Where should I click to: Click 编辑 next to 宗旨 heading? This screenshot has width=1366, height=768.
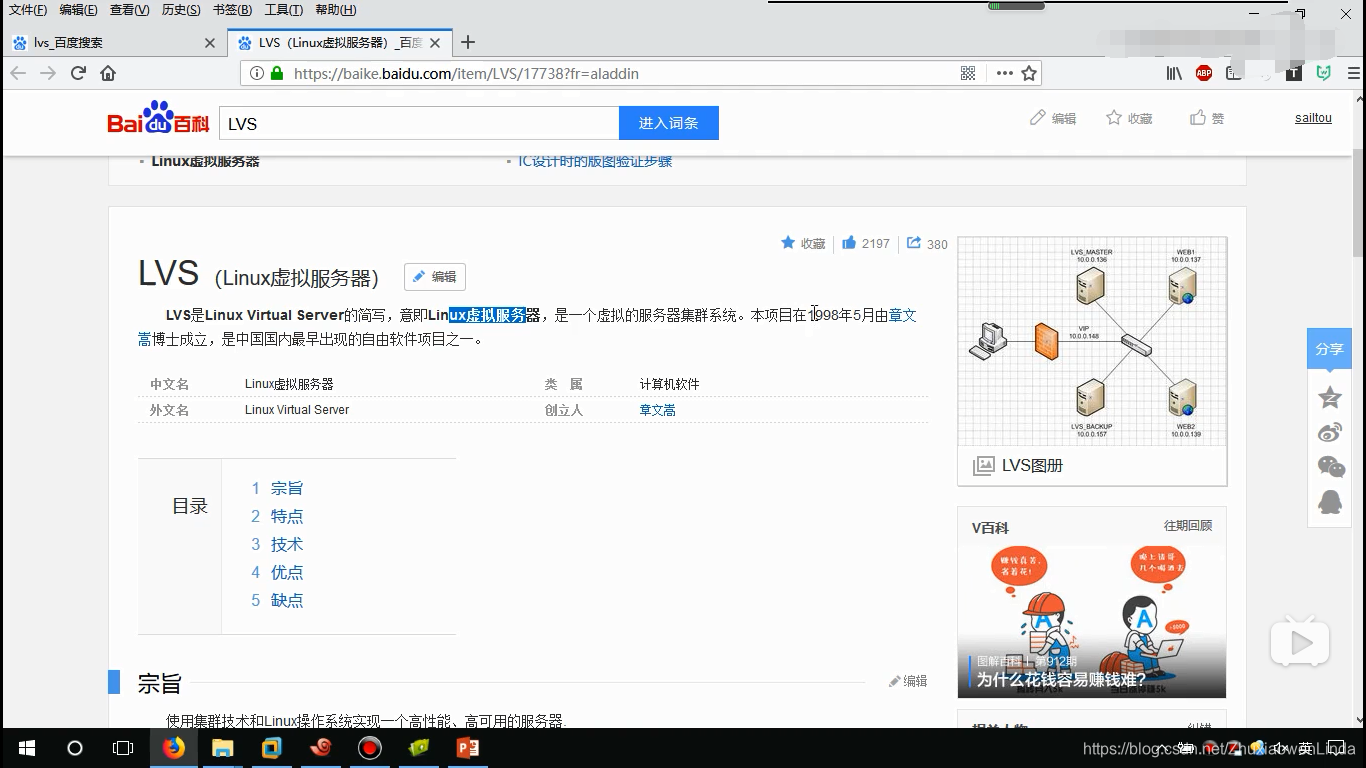(x=908, y=681)
